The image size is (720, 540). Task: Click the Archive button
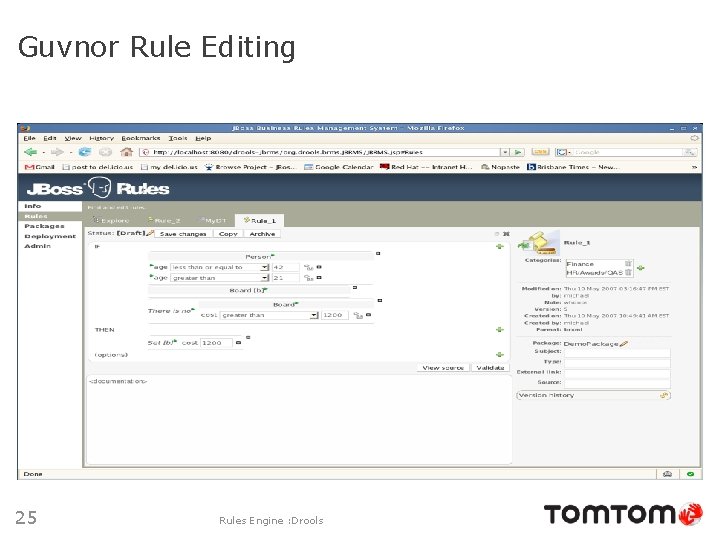click(x=262, y=234)
